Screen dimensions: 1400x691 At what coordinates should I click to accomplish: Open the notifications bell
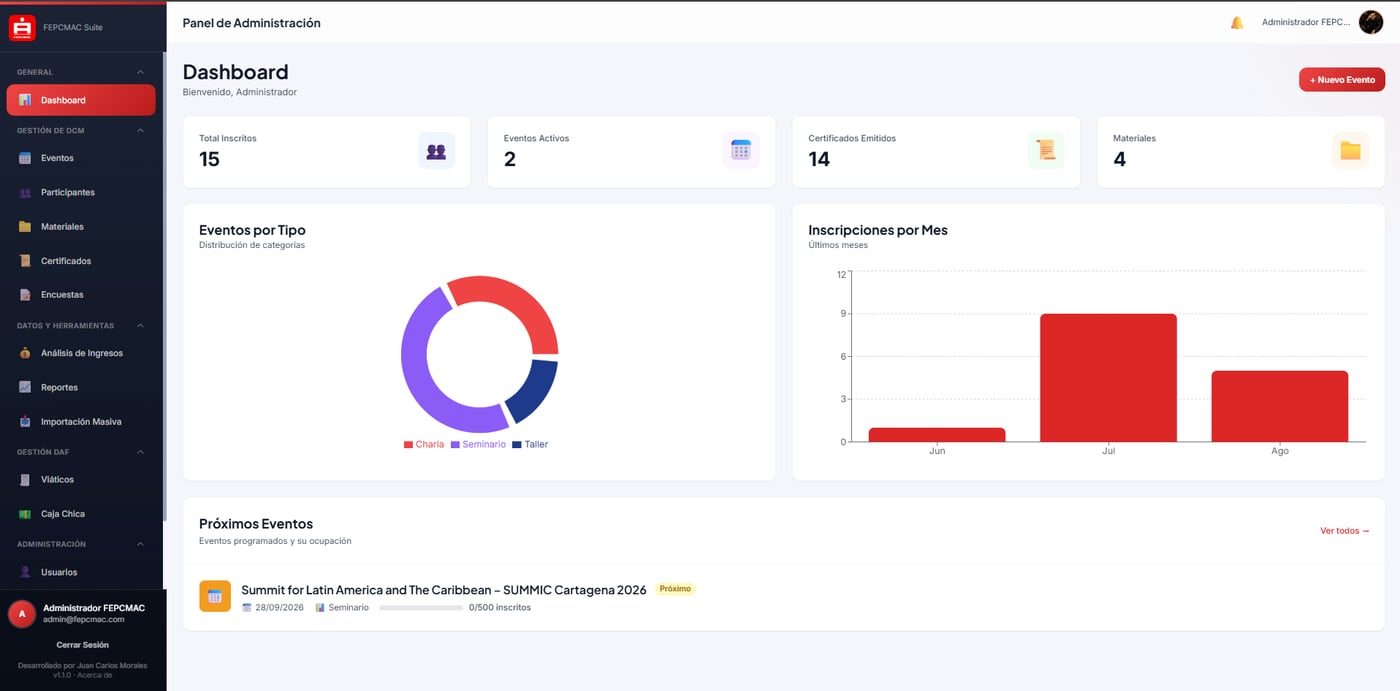[1237, 23]
